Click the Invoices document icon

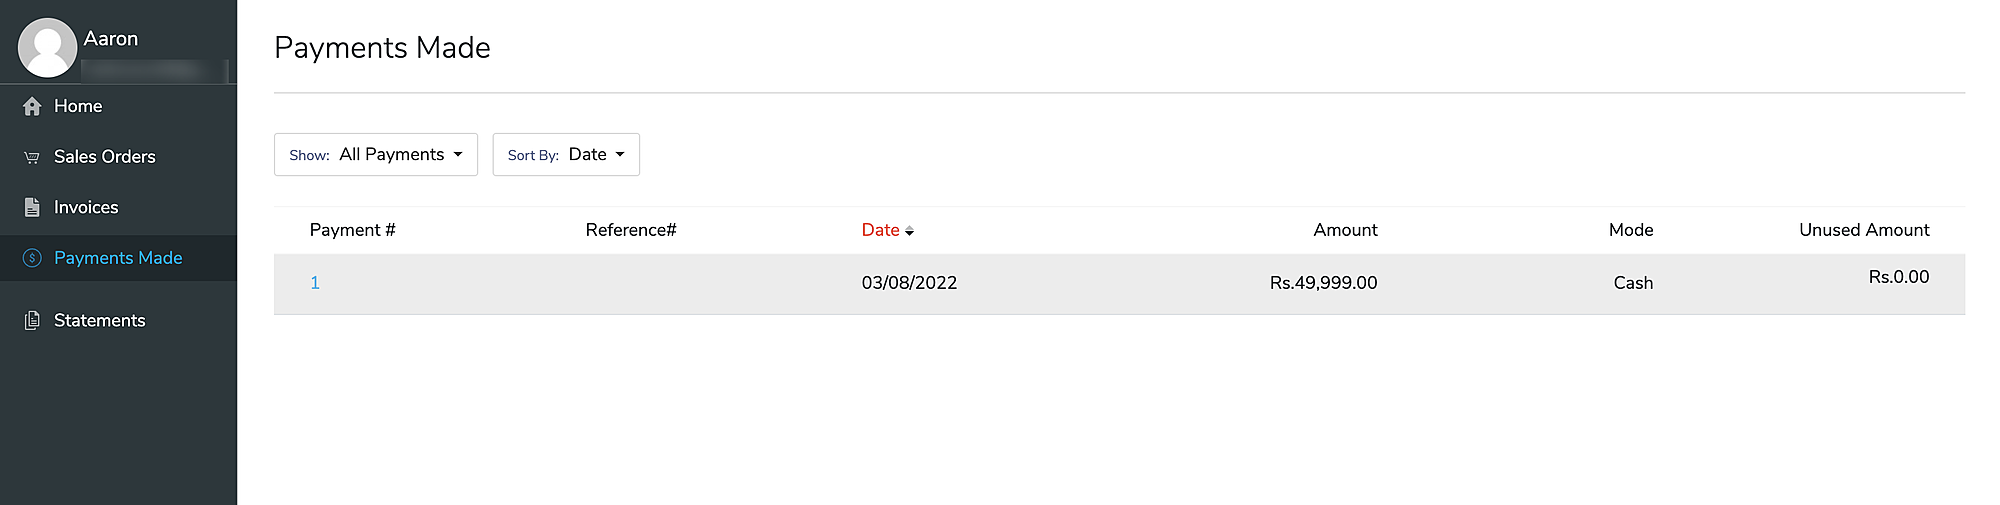32,207
